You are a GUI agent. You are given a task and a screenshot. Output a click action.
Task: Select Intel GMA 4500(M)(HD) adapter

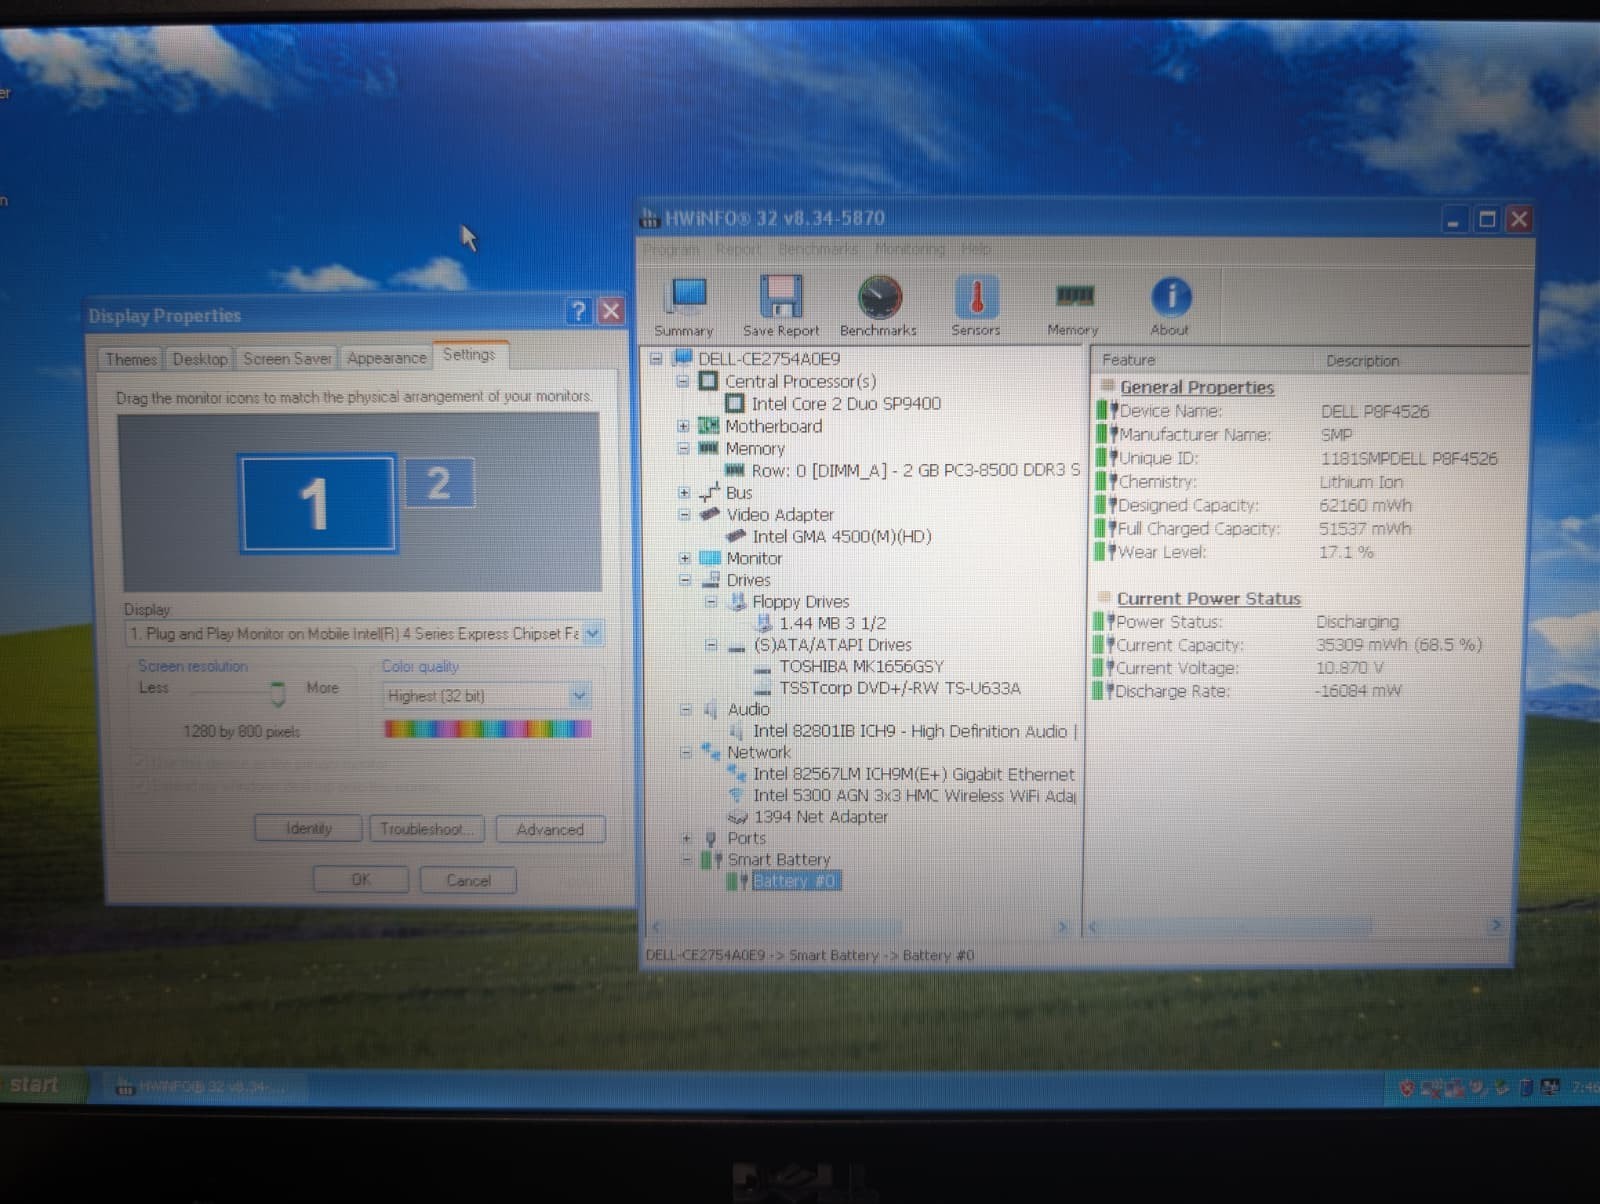842,536
